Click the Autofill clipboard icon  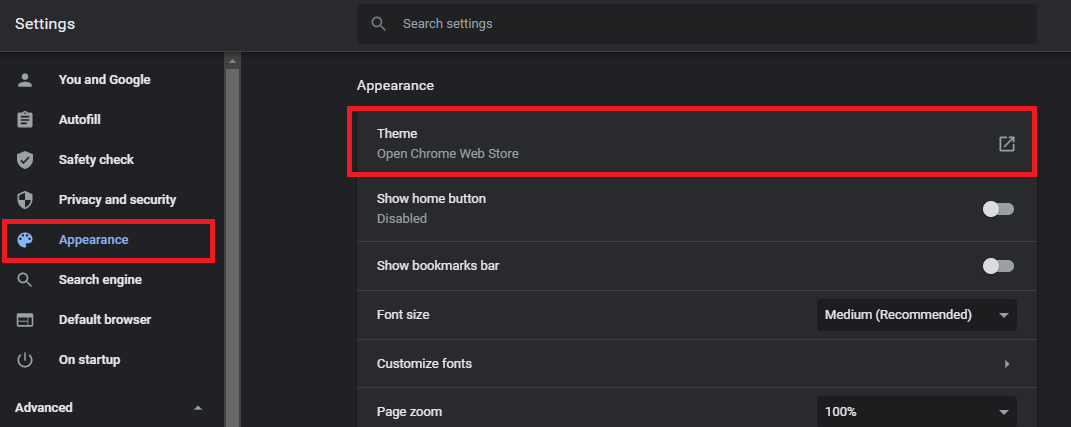click(25, 120)
